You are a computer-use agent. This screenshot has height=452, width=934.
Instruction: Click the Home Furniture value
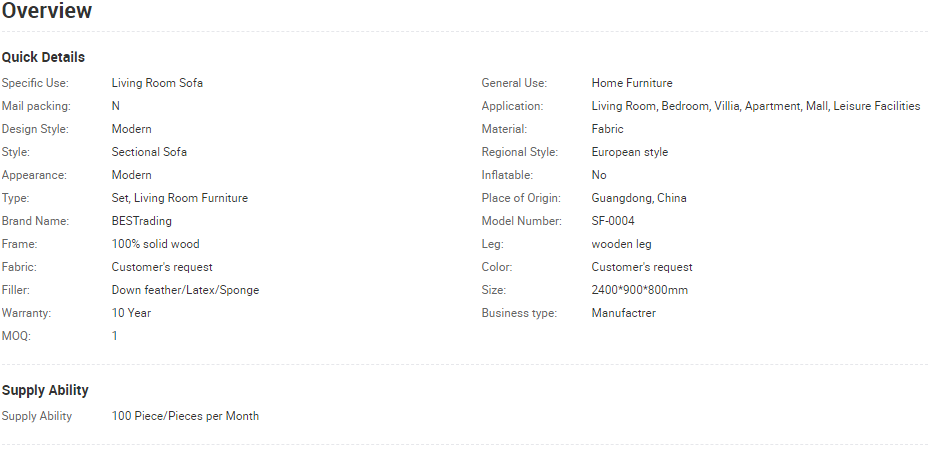[x=632, y=83]
